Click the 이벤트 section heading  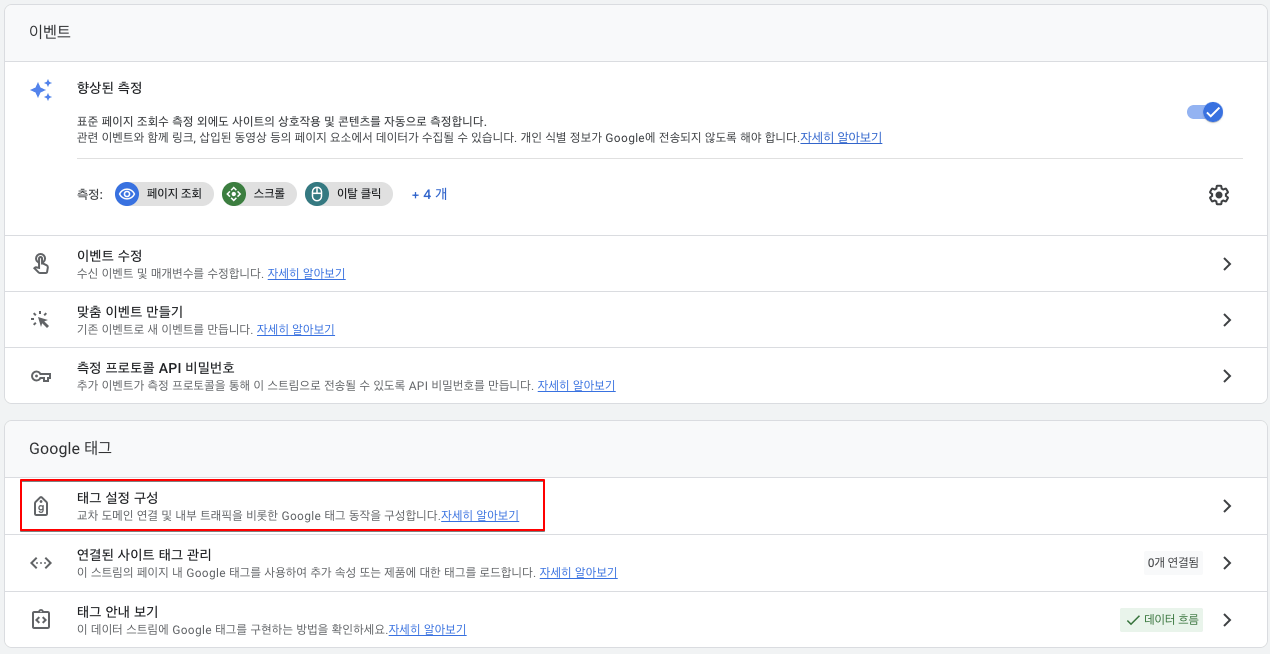(x=50, y=32)
